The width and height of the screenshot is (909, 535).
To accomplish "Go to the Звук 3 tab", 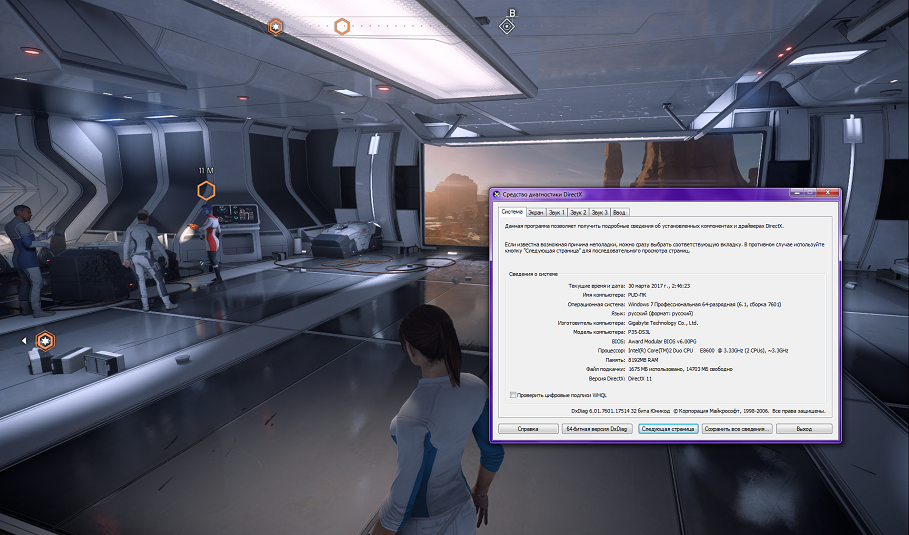I will pyautogui.click(x=599, y=213).
